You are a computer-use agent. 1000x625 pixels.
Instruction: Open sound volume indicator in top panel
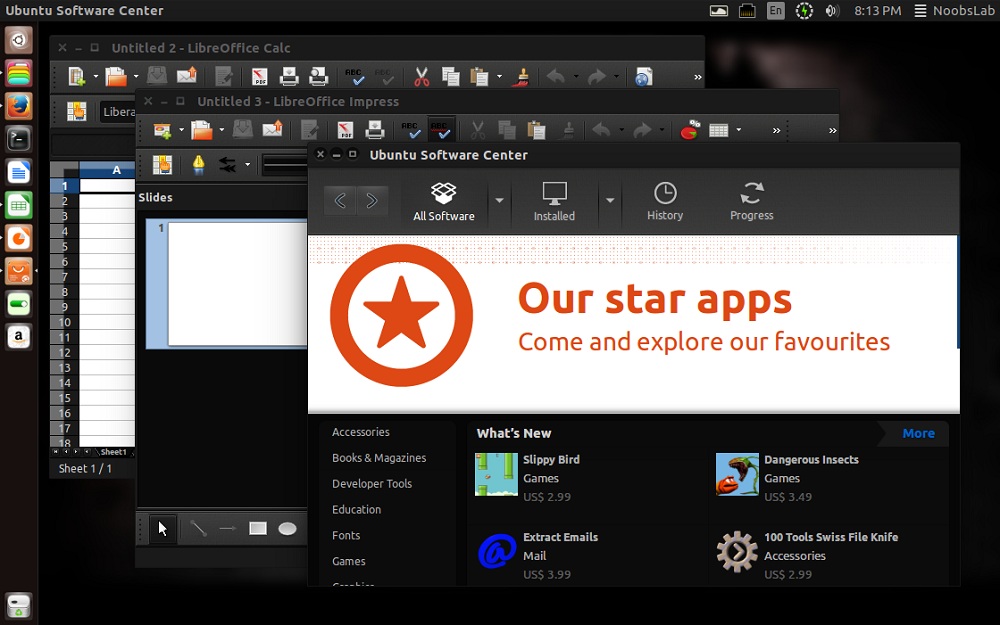(x=832, y=11)
